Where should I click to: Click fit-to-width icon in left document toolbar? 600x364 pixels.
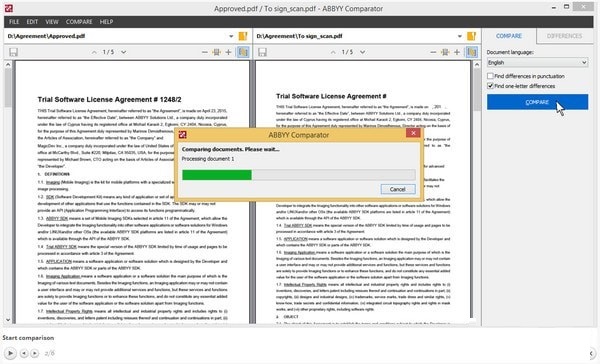coord(217,52)
